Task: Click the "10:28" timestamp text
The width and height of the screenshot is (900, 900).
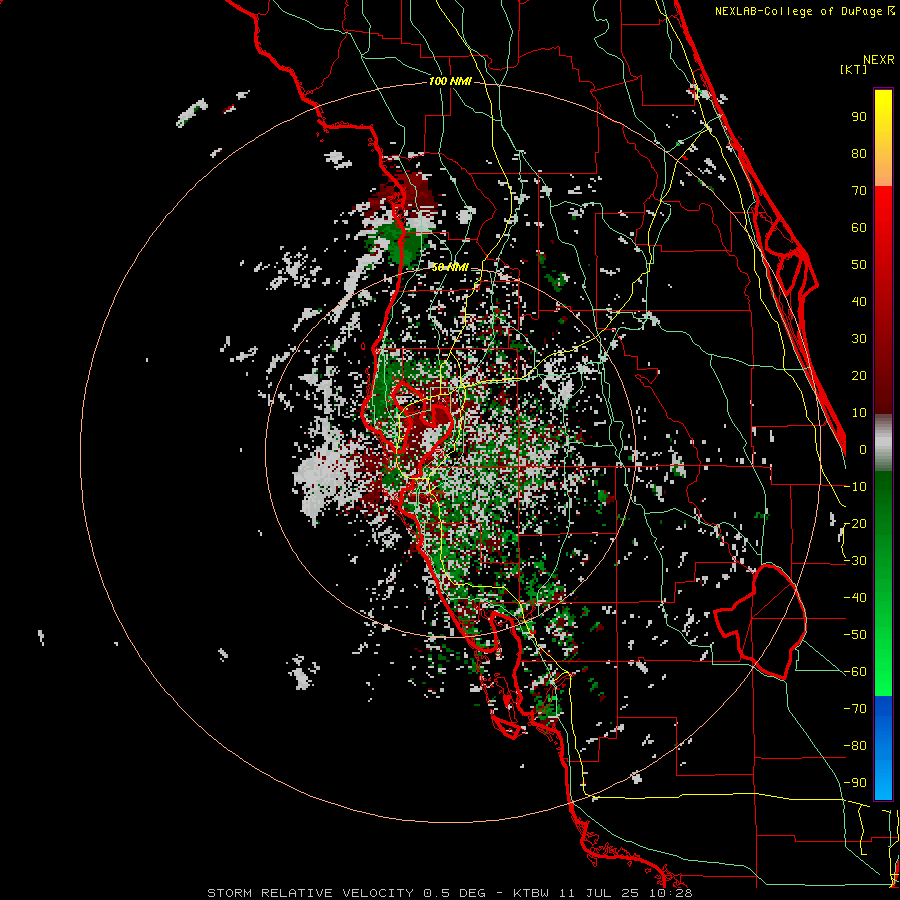Action: point(668,893)
